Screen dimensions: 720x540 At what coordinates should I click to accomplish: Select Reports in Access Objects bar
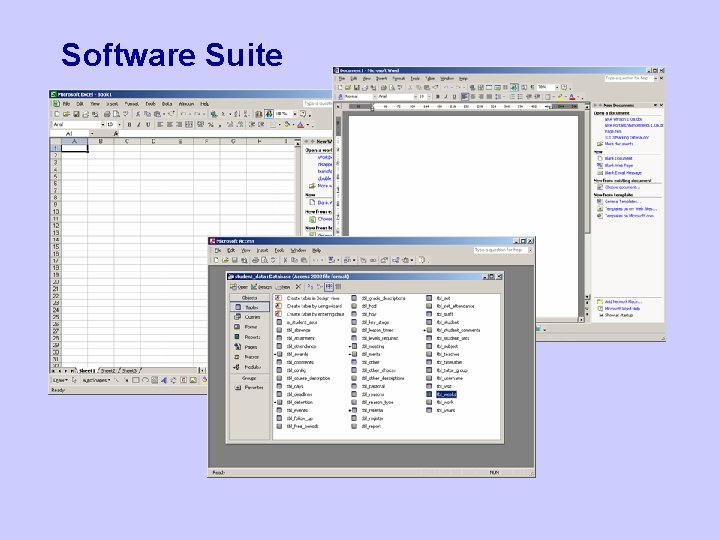[x=249, y=337]
